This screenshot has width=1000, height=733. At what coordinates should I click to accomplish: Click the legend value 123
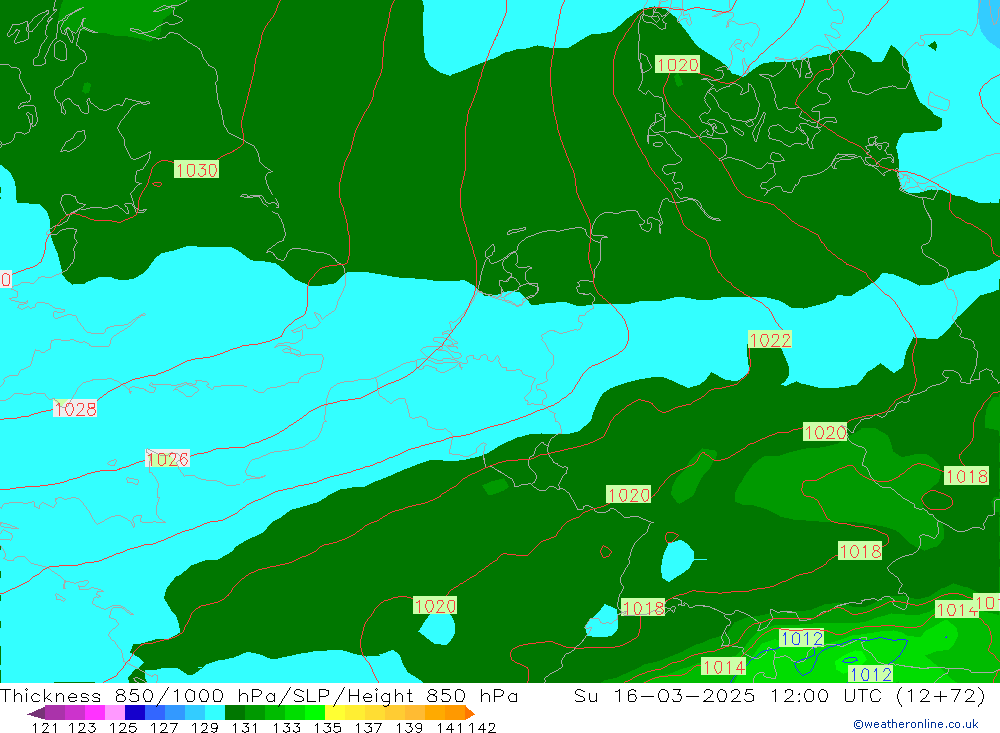pos(83,727)
